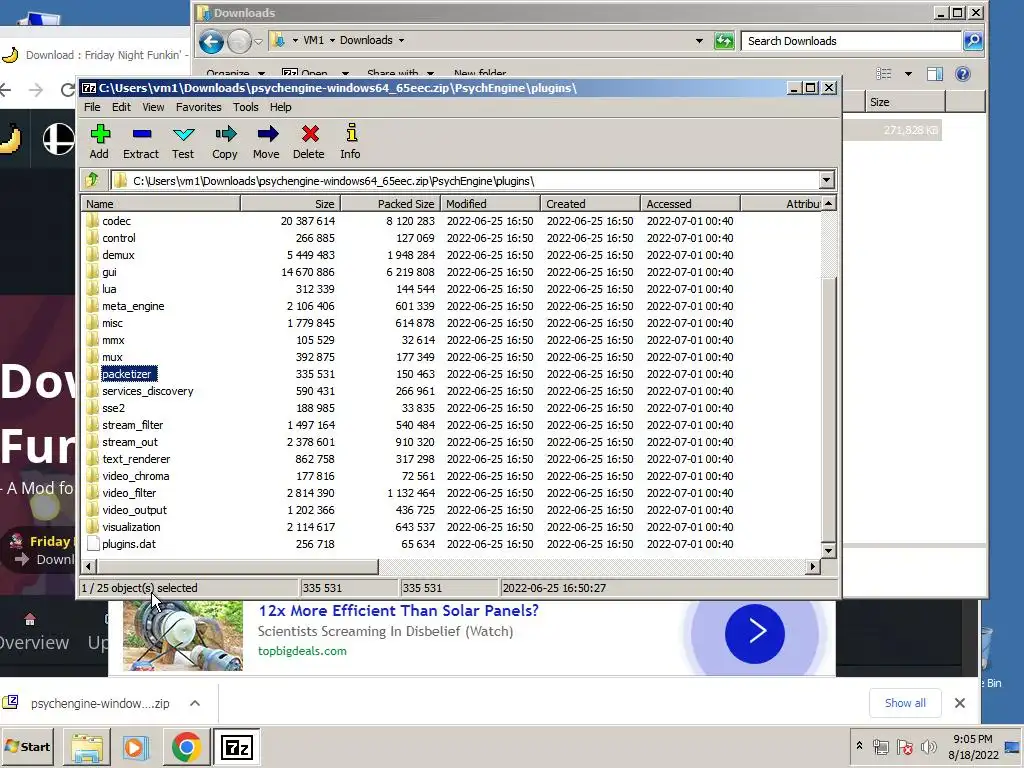Open the View menu
The height and width of the screenshot is (768, 1024).
tap(153, 107)
